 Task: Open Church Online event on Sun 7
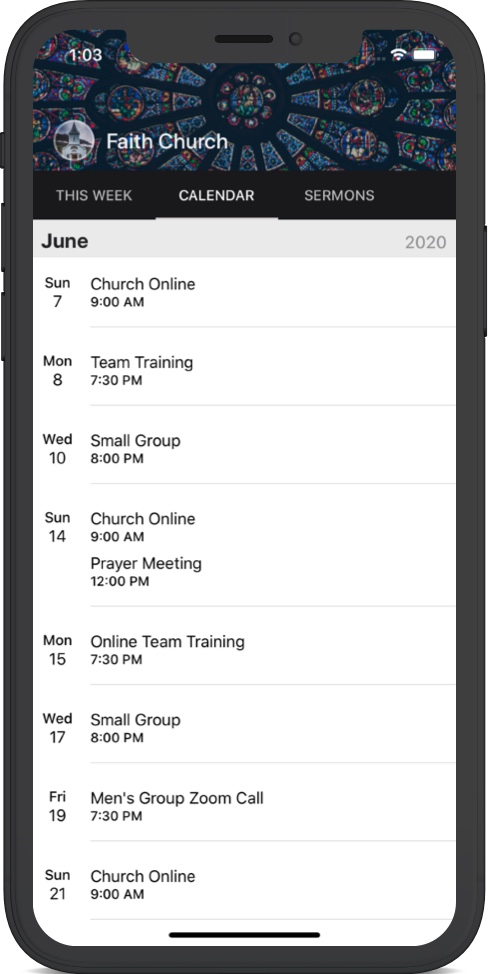point(273,292)
